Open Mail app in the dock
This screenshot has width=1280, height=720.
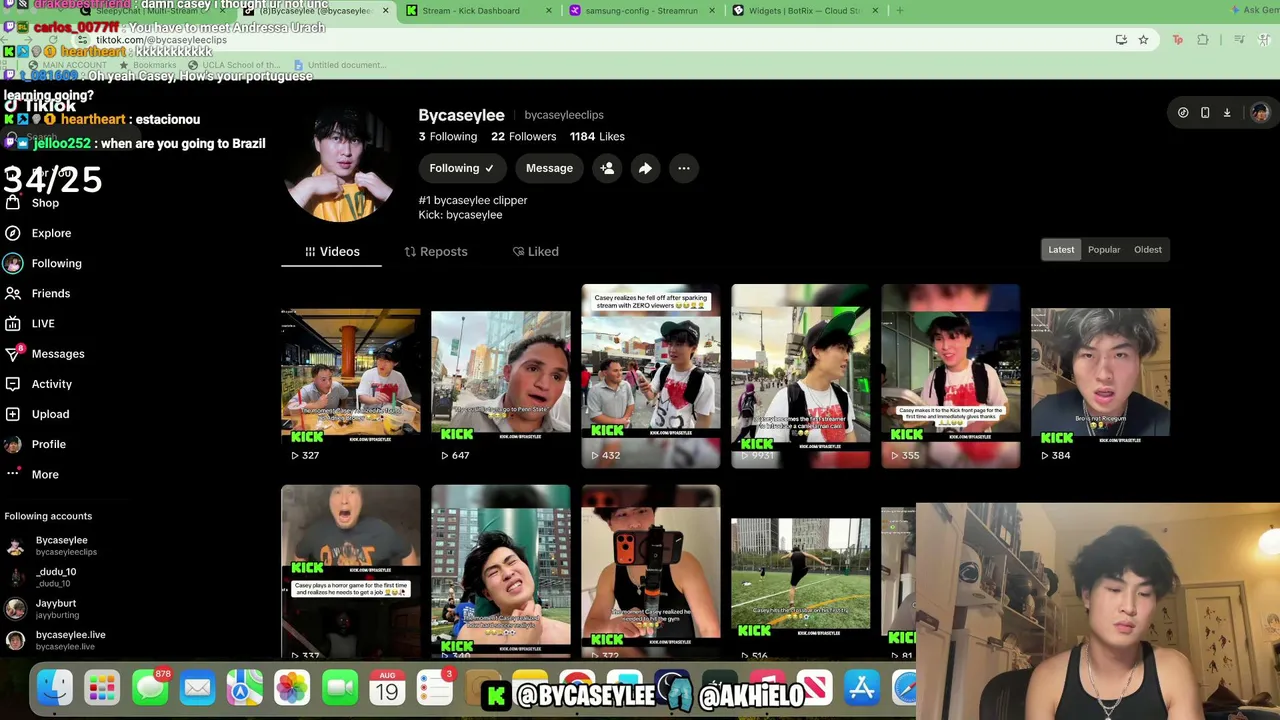pyautogui.click(x=197, y=688)
